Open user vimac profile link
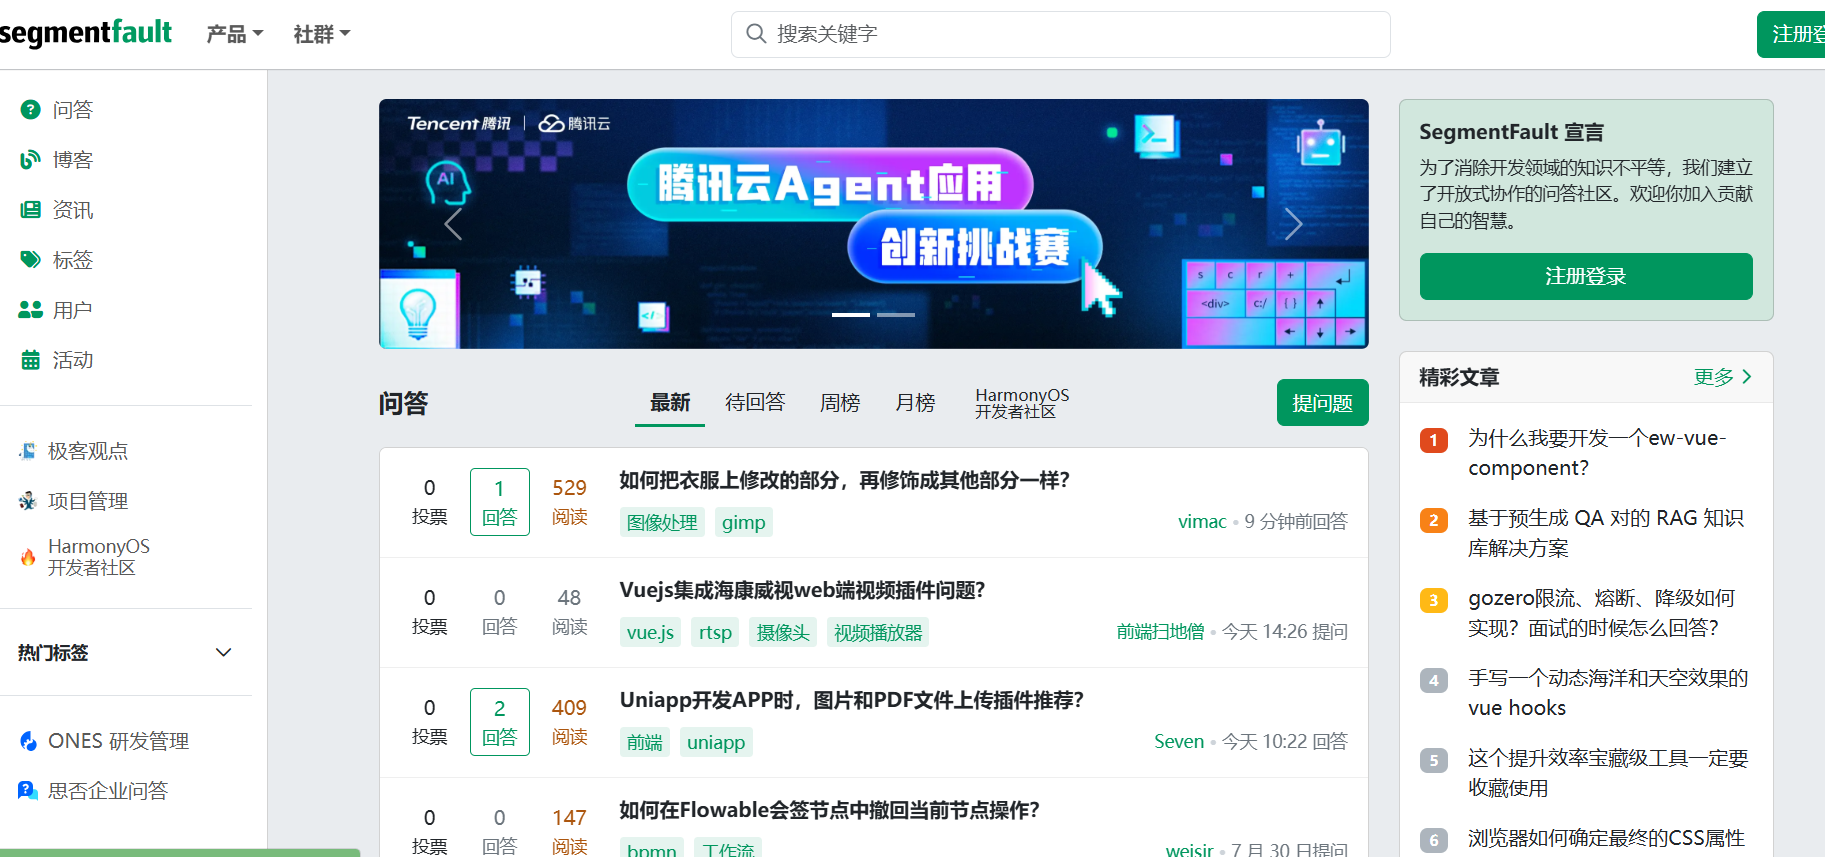 [1202, 521]
